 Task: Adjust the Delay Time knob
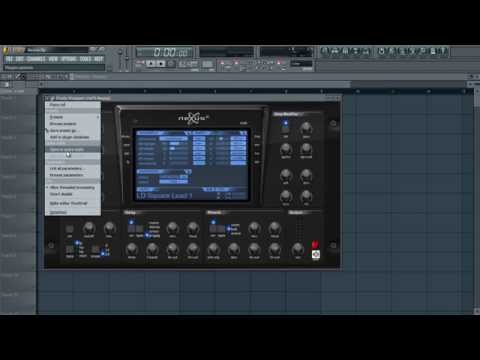(x=132, y=249)
